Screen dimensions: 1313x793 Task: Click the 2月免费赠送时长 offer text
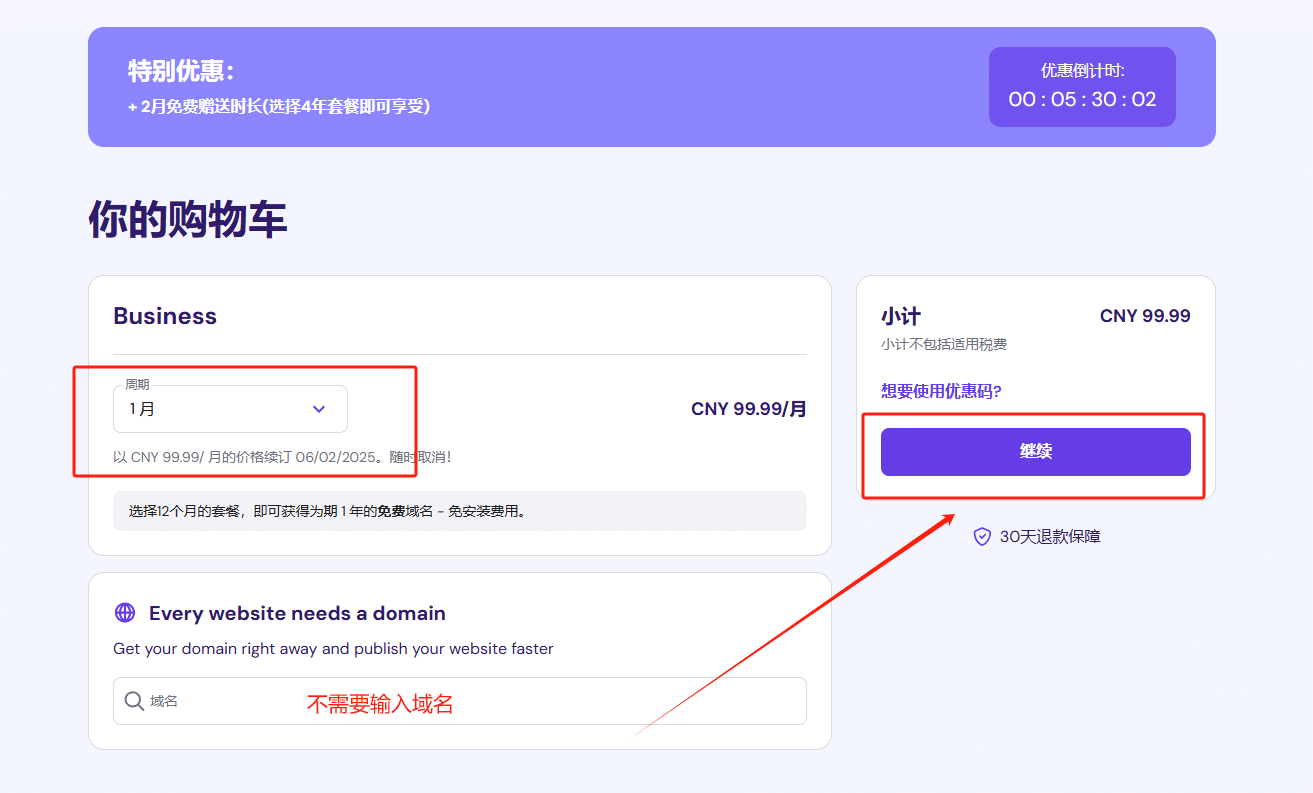279,106
